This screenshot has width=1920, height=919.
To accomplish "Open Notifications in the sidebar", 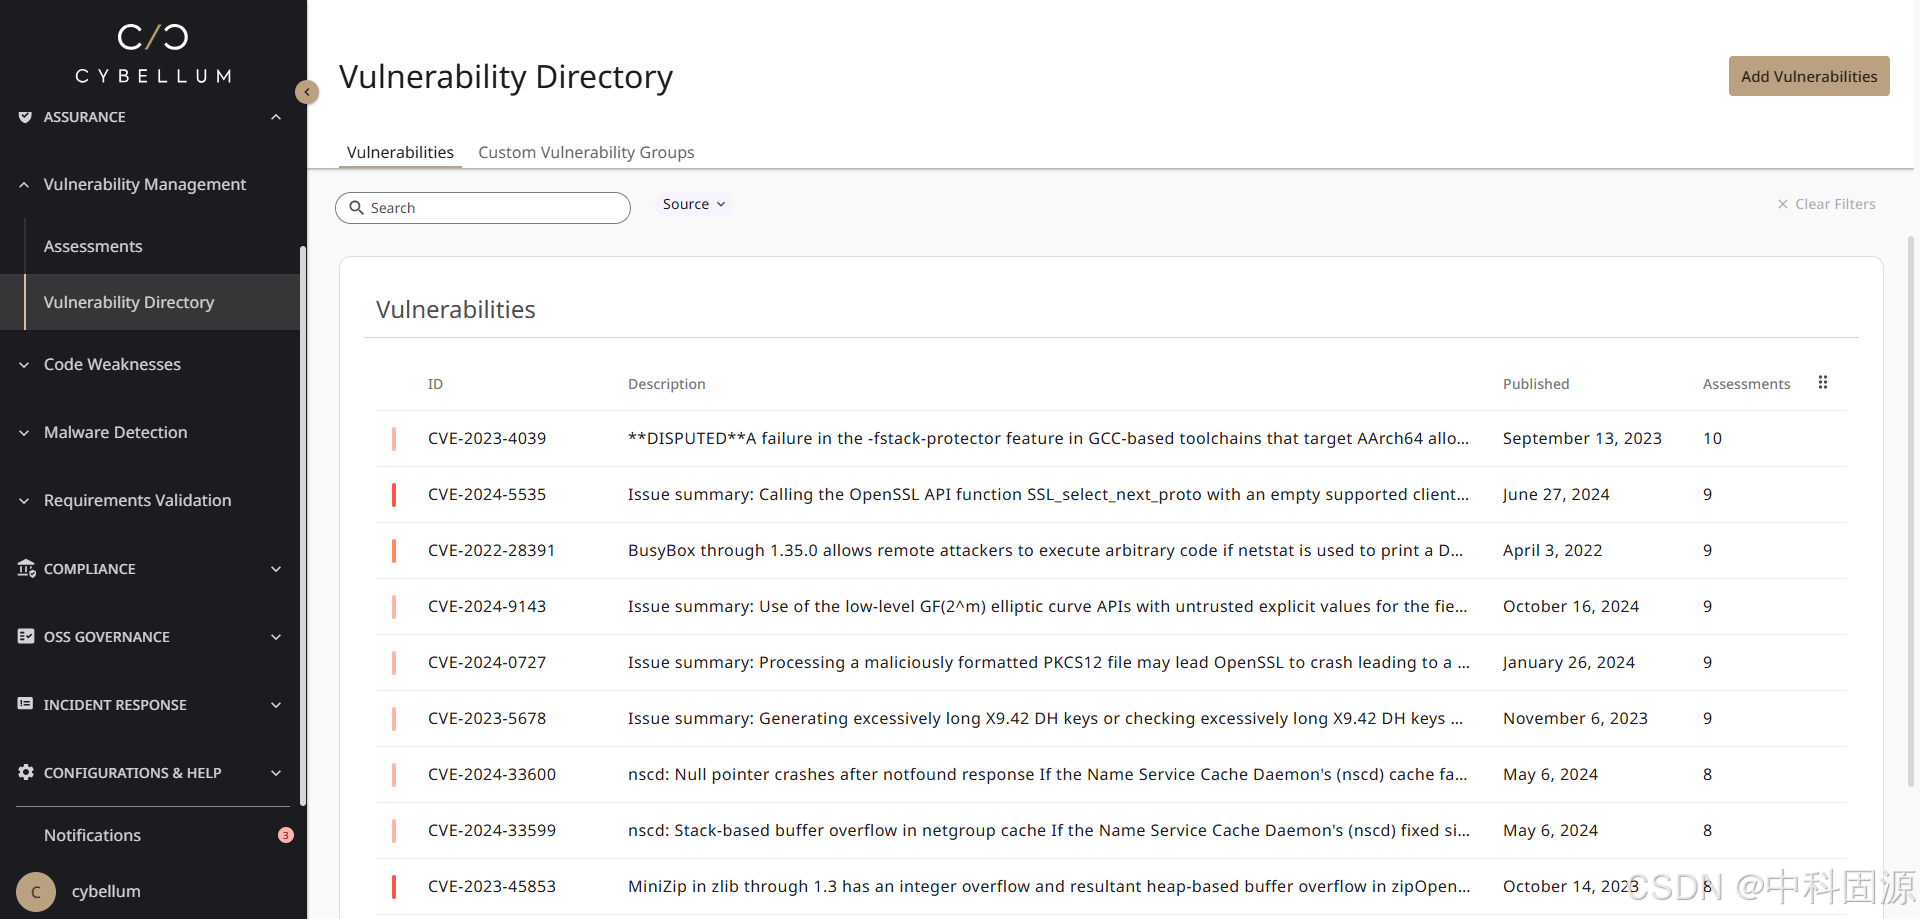I will click(92, 835).
